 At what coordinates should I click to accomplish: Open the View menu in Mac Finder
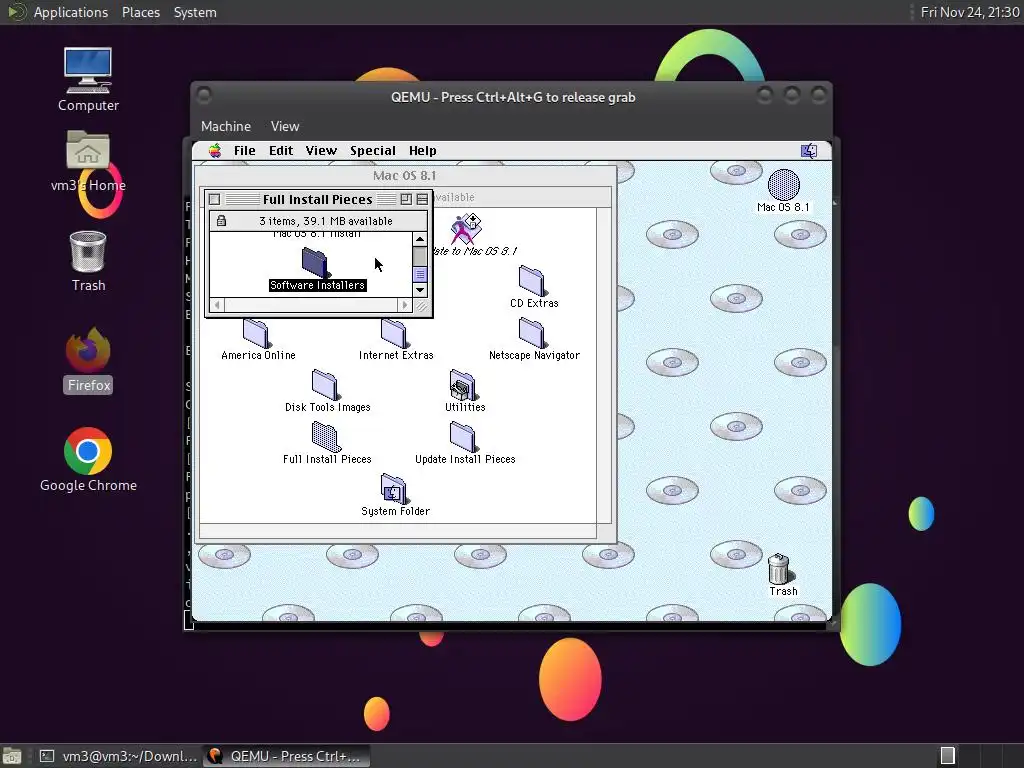[321, 151]
